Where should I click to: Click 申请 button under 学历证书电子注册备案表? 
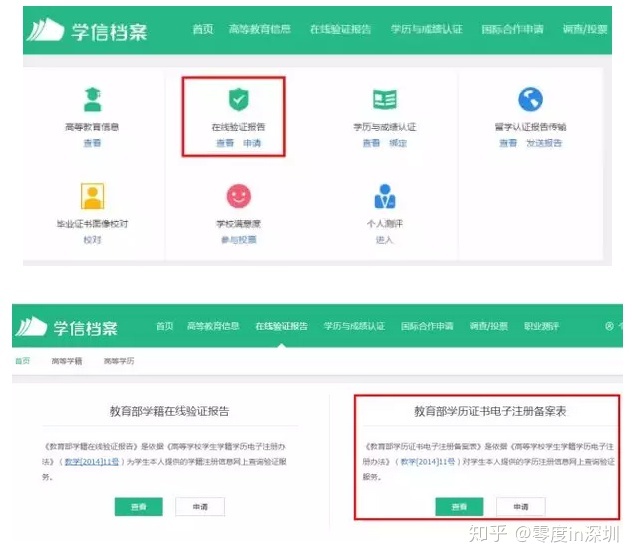(x=521, y=506)
